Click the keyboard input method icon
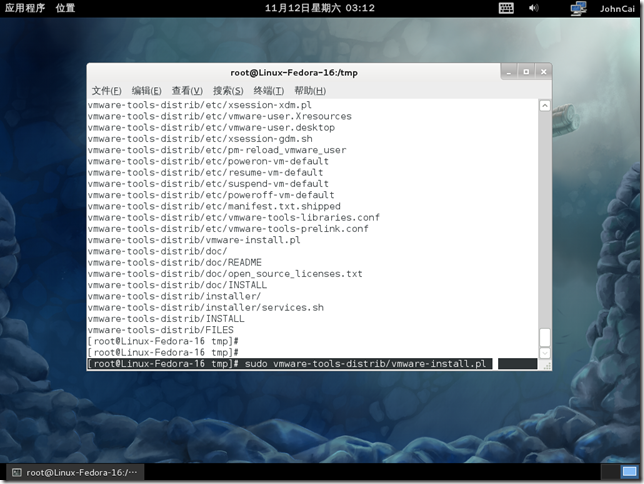644x484 pixels. pos(506,8)
